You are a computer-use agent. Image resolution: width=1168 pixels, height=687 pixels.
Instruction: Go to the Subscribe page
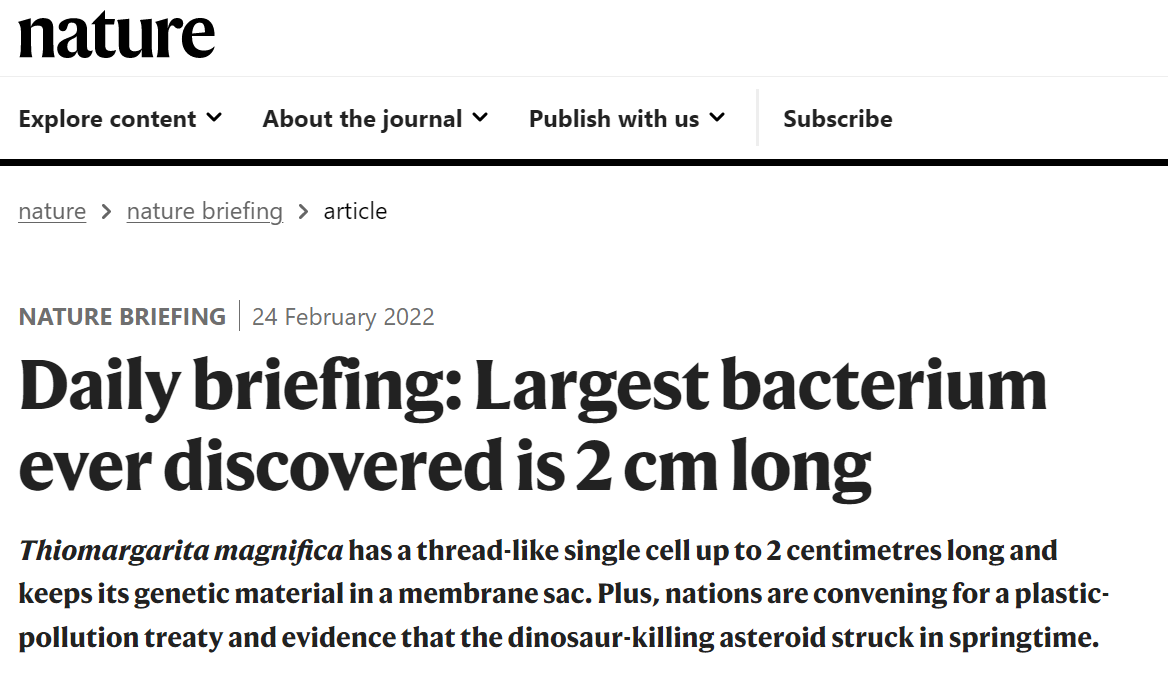pos(837,118)
